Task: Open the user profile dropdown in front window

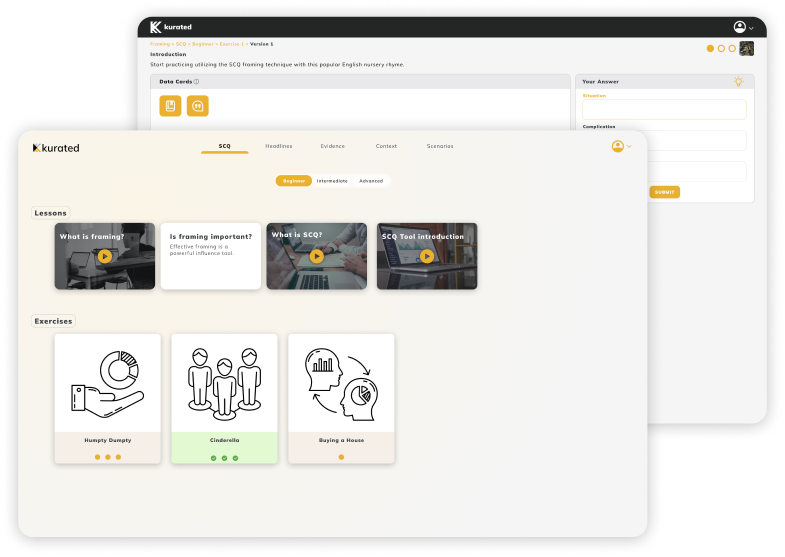Action: coord(621,147)
